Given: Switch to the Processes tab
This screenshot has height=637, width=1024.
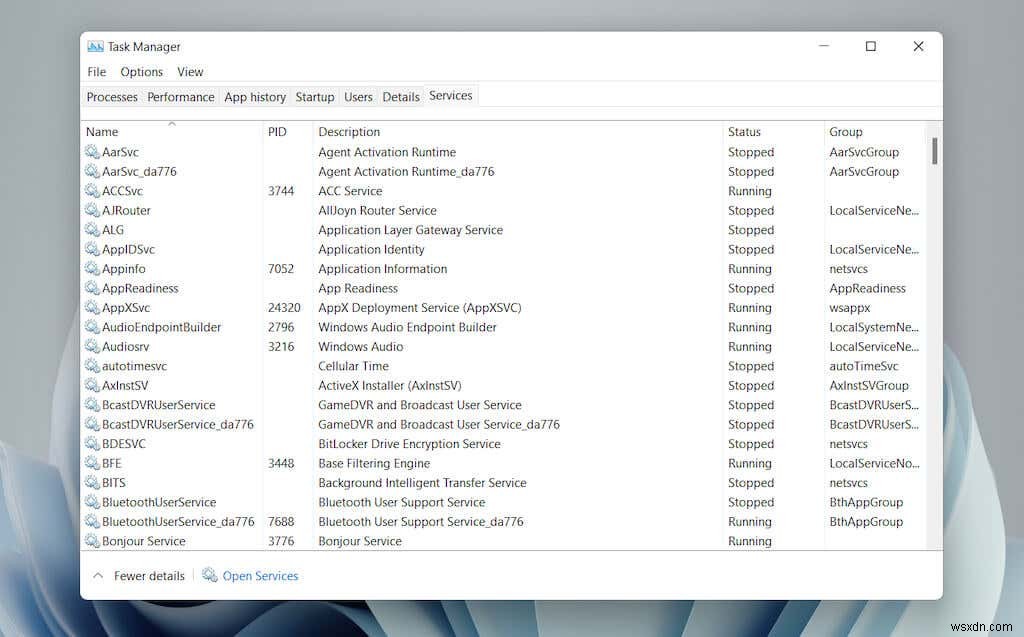Looking at the screenshot, I should point(111,96).
